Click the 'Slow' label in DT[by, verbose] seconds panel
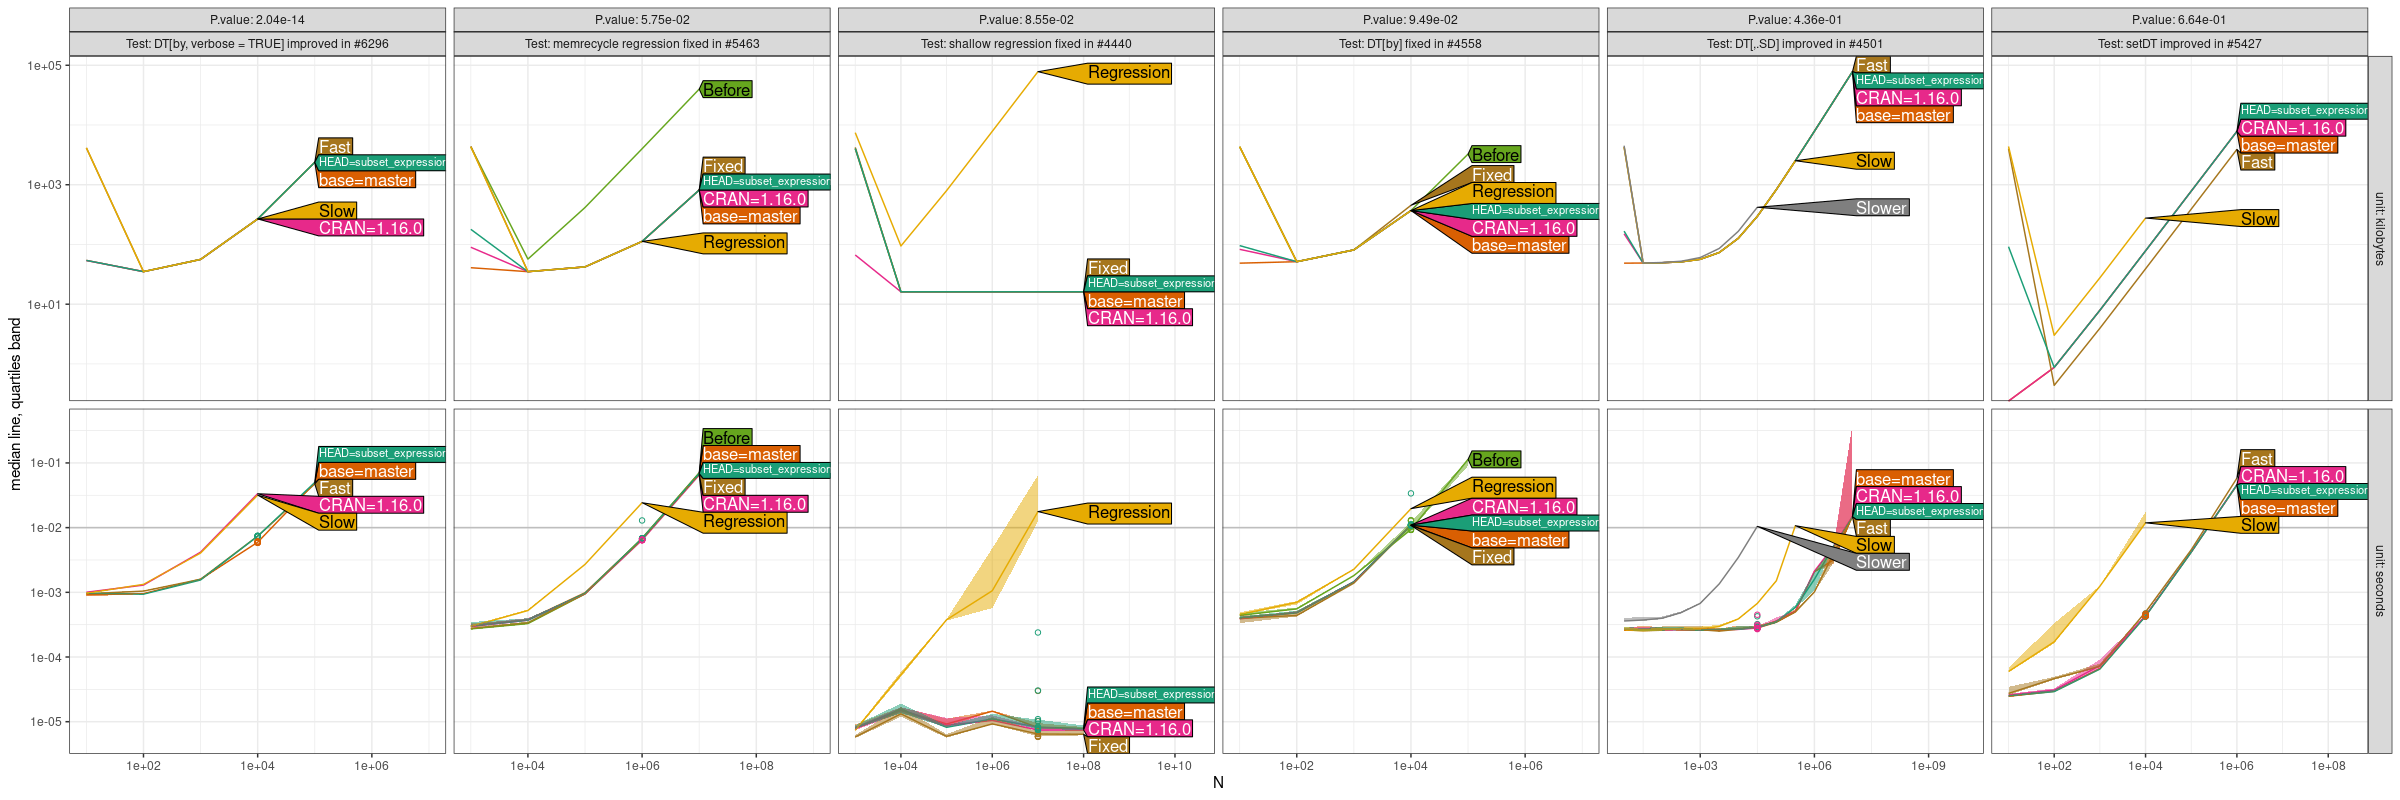Screen dimensions: 2400x800 (337, 522)
